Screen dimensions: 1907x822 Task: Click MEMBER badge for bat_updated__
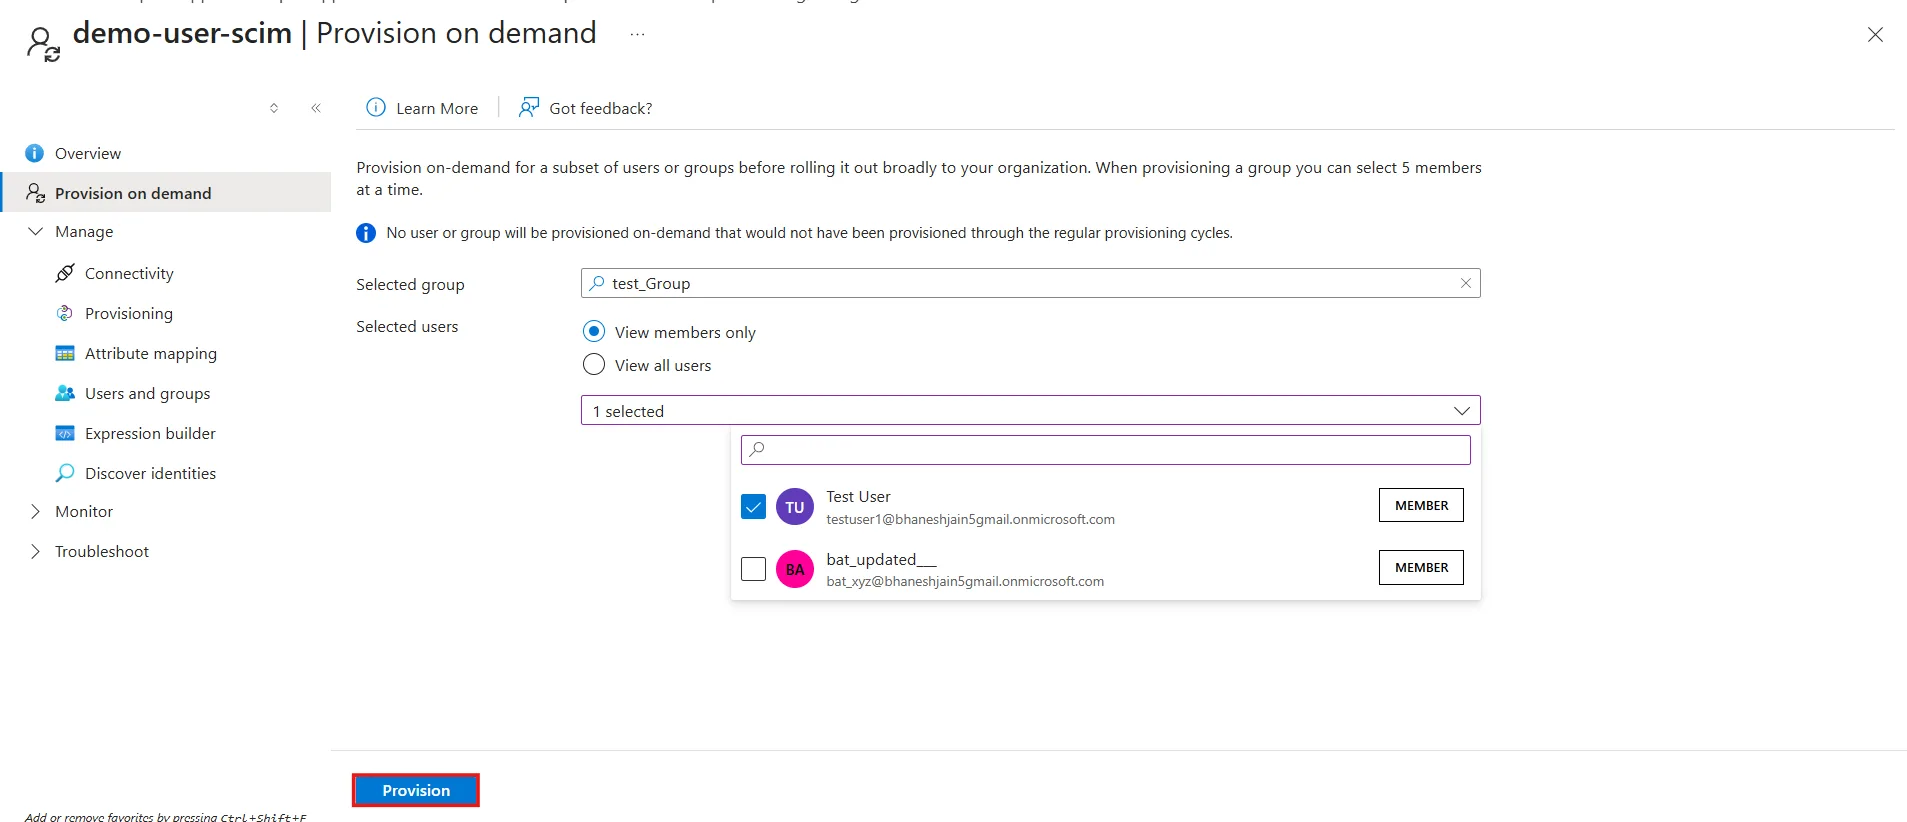(1421, 567)
